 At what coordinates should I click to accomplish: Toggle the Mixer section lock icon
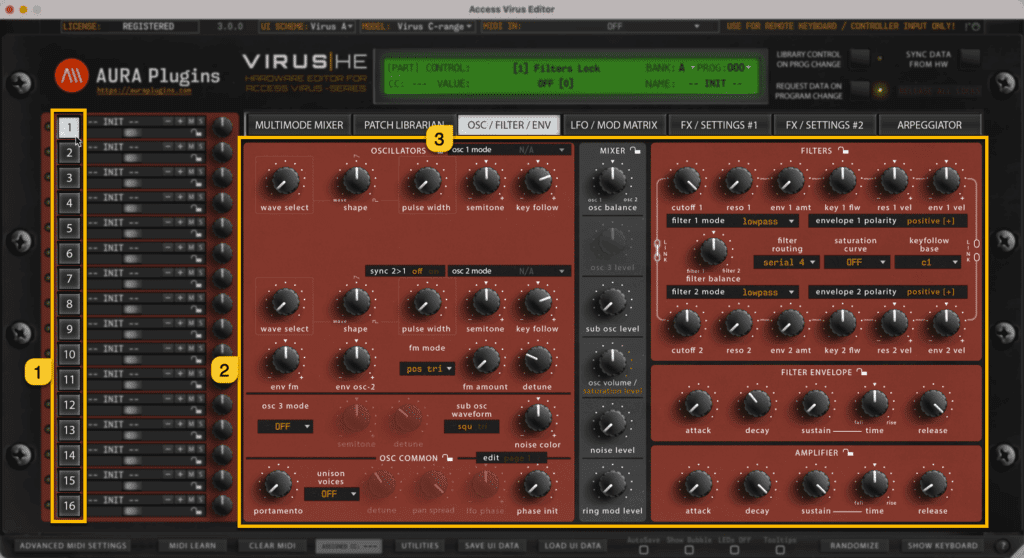635,151
